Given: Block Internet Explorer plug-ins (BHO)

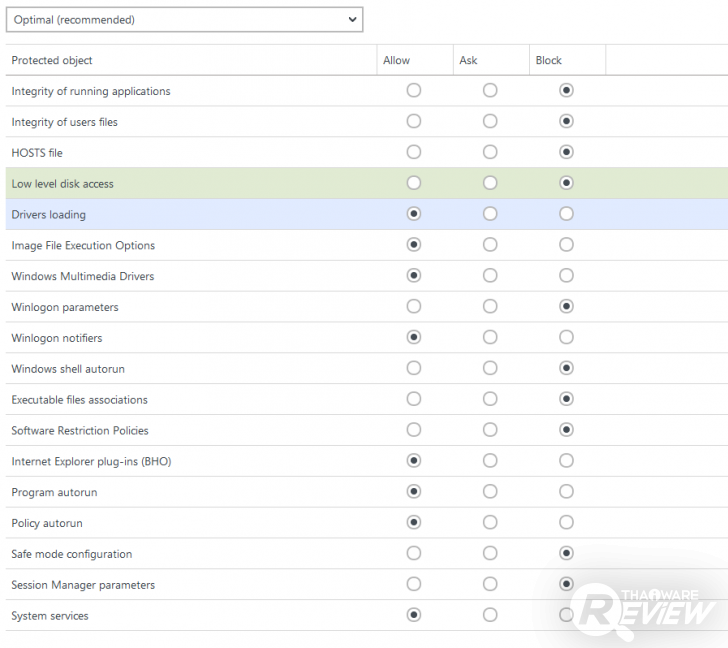Looking at the screenshot, I should [x=567, y=461].
